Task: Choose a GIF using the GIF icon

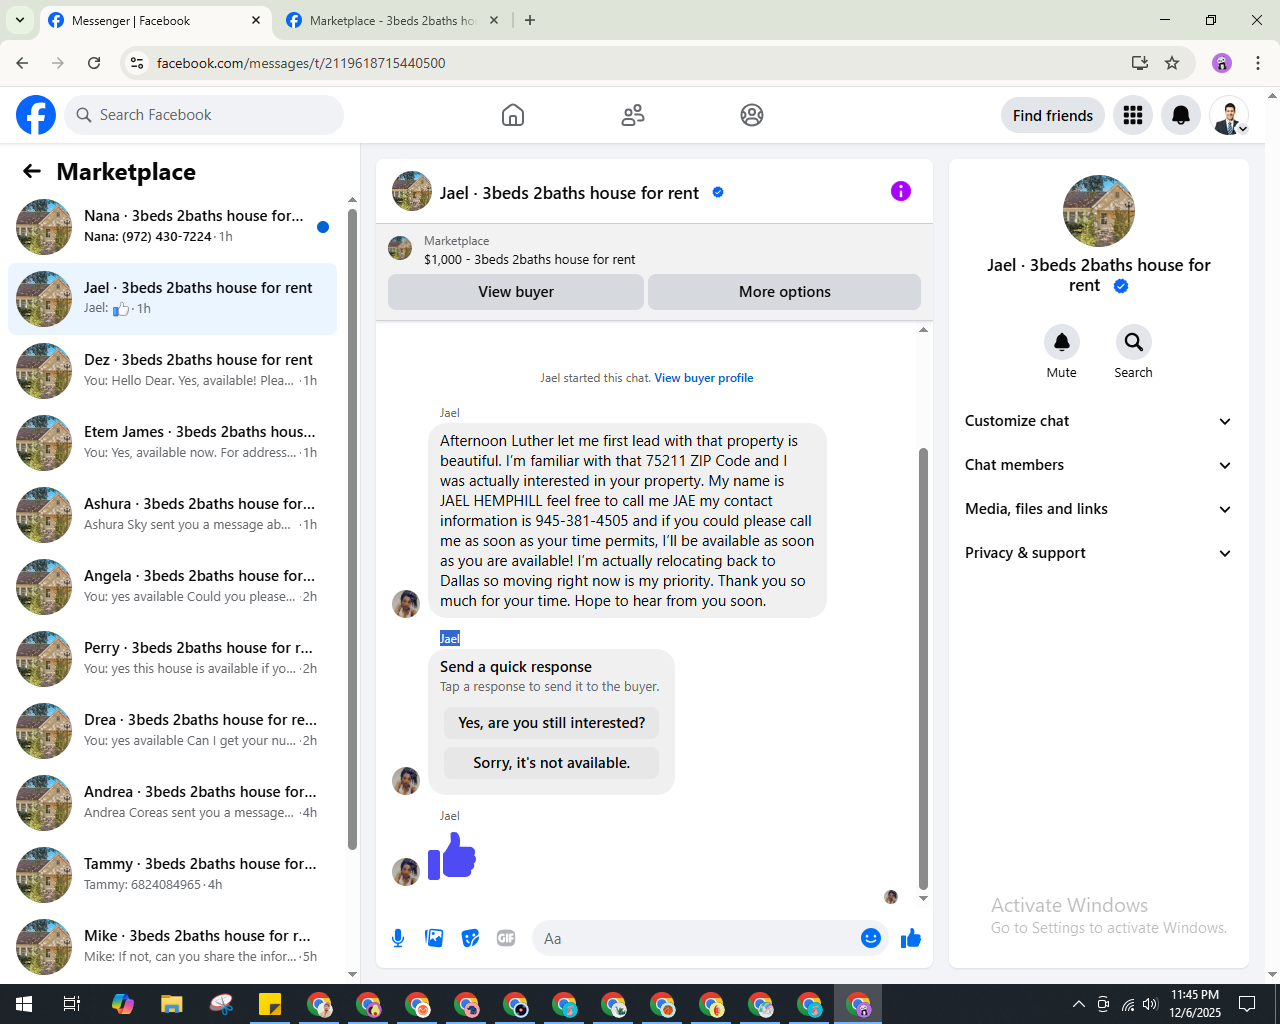Action: click(506, 938)
